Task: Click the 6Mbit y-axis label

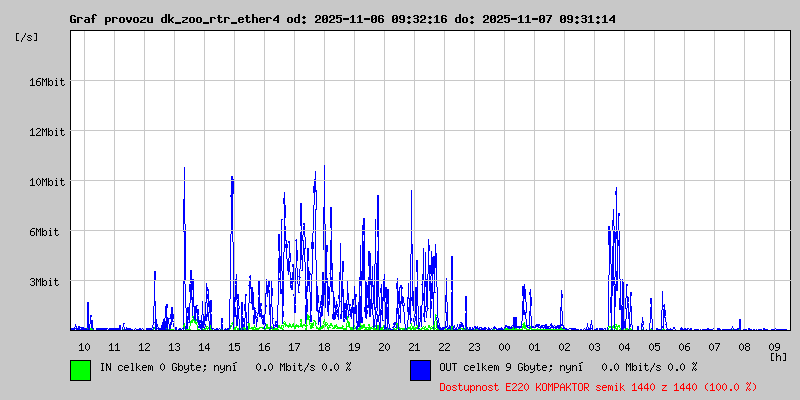Action: (x=46, y=232)
